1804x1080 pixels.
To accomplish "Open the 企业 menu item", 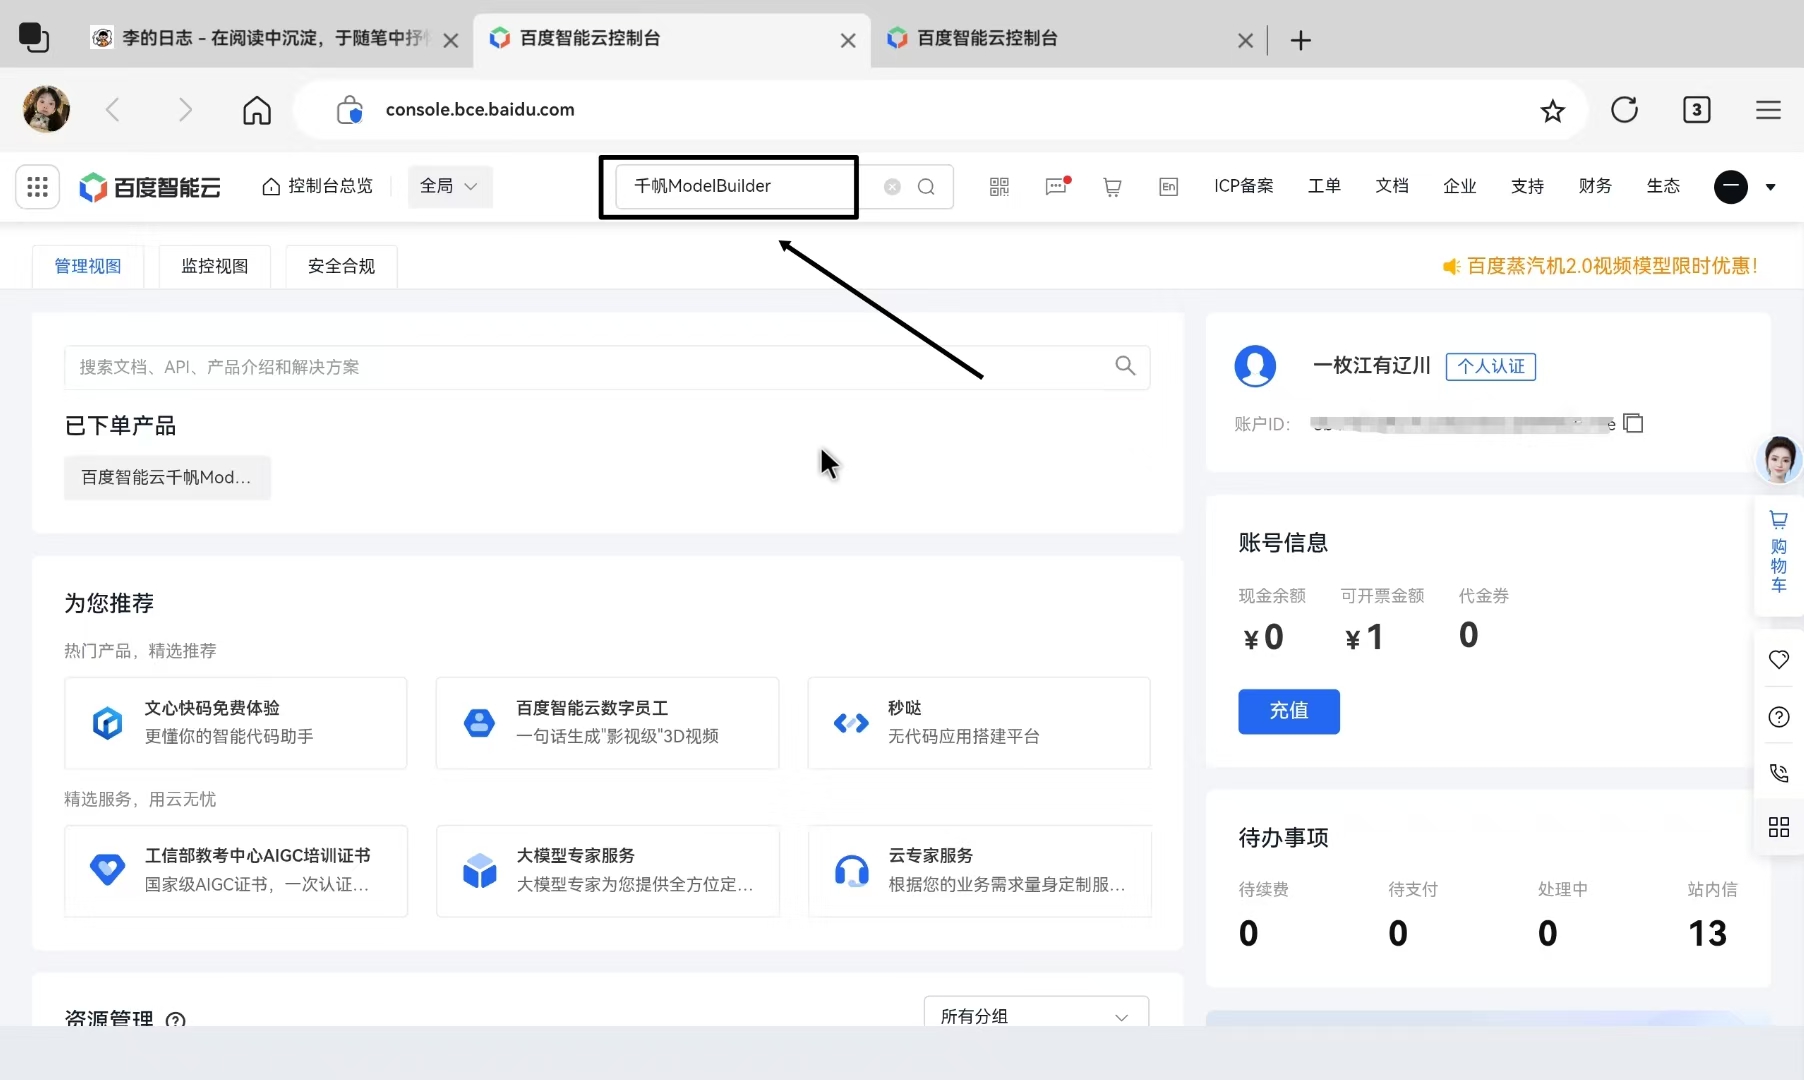I will coord(1460,186).
